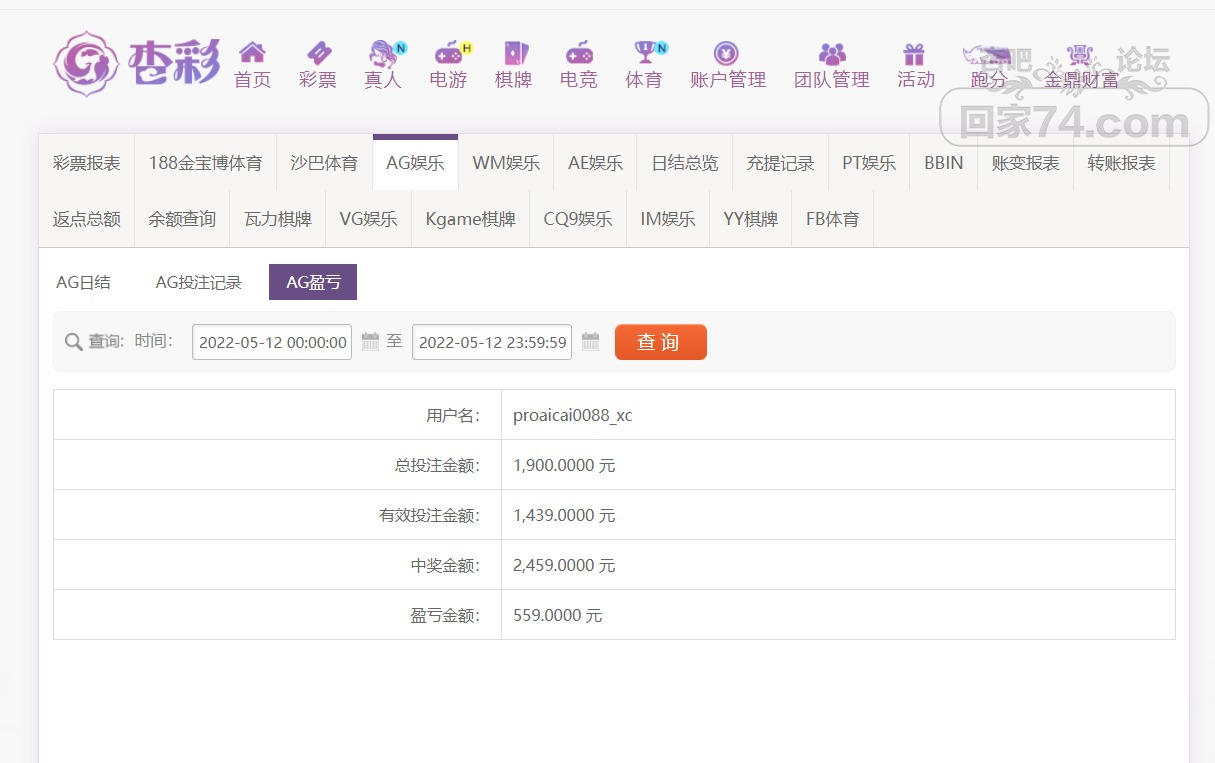This screenshot has width=1215, height=763.
Task: Open the 团队管理 people icon
Action: [832, 53]
